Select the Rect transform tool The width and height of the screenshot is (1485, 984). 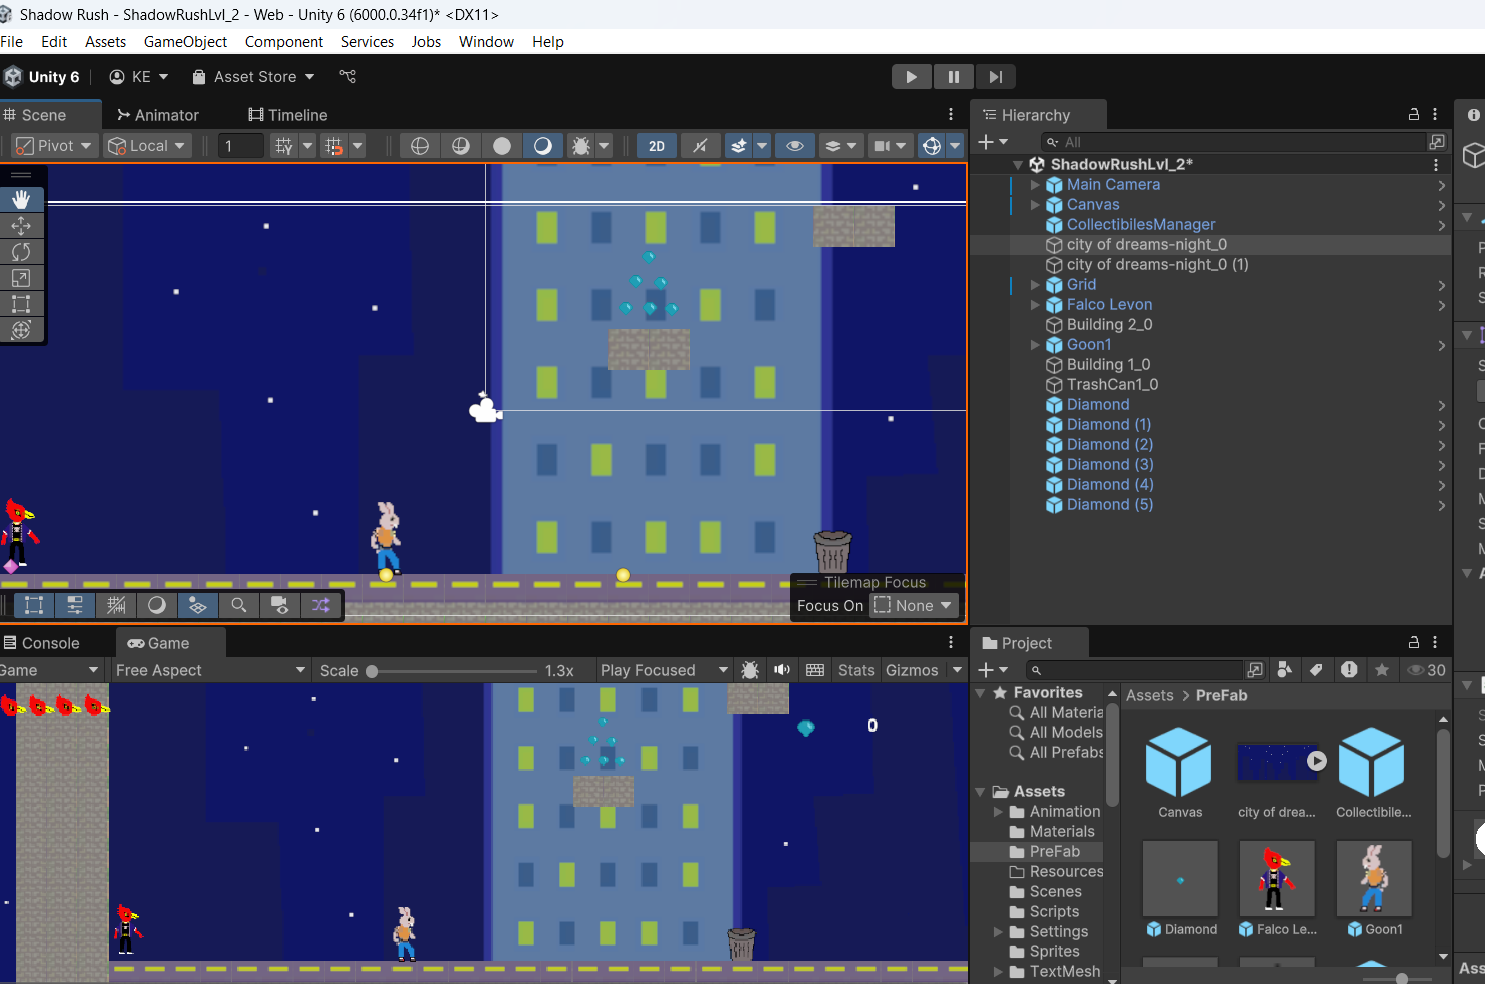pos(21,304)
